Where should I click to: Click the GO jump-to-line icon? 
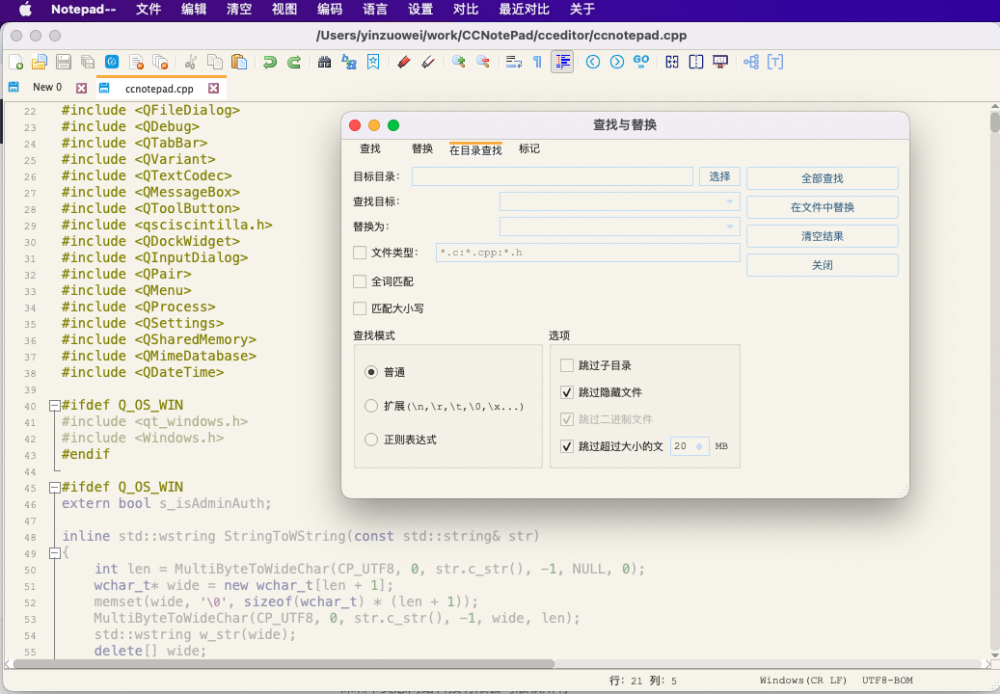point(641,62)
